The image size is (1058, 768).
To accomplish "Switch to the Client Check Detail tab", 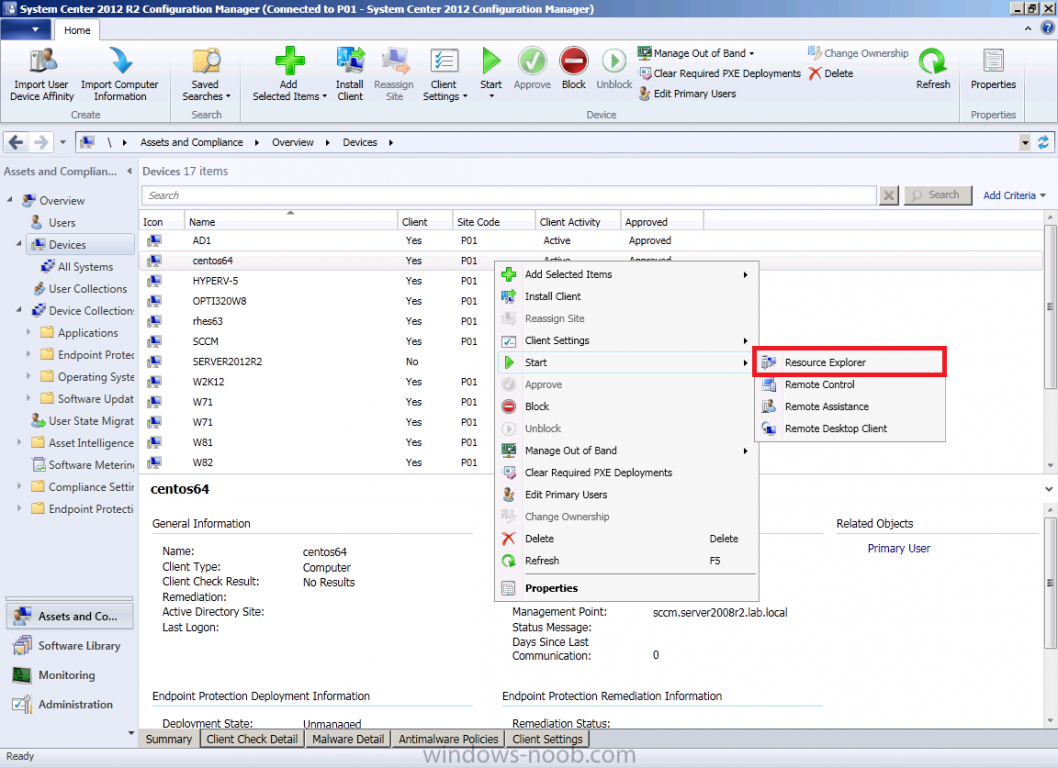I will pos(252,739).
